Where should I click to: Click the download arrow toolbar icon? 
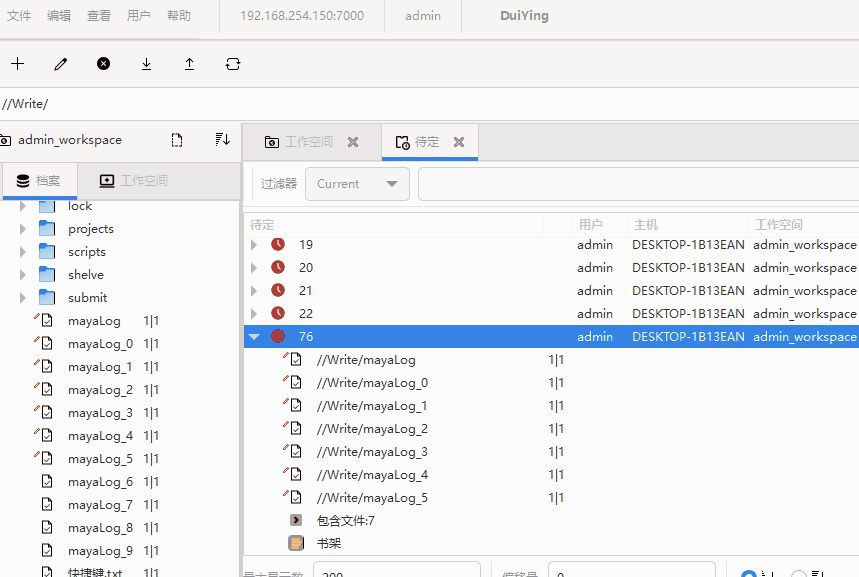click(146, 64)
